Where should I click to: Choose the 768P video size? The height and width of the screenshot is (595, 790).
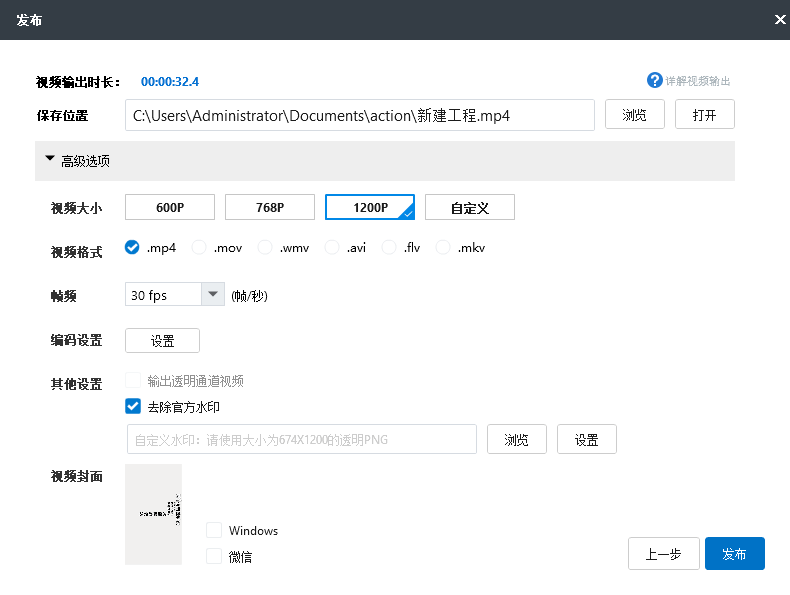[x=270, y=207]
